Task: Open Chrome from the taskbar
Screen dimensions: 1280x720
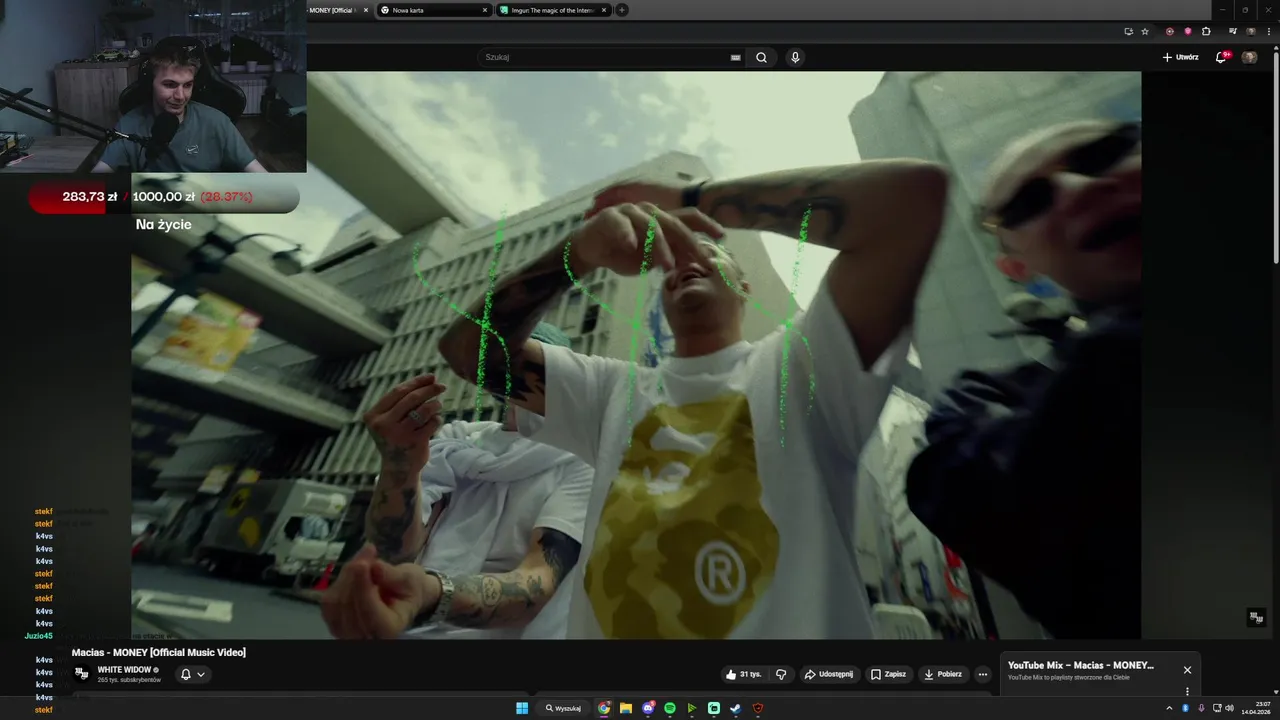Action: click(x=604, y=708)
